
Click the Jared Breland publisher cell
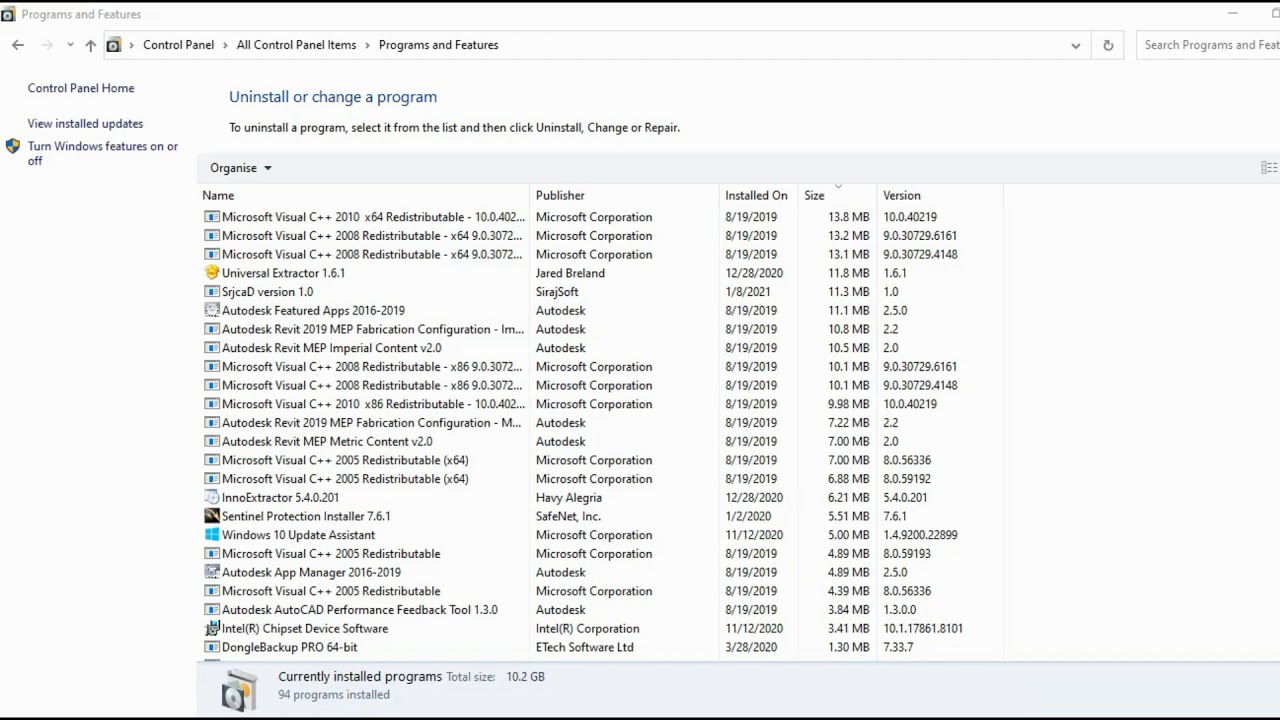click(x=570, y=273)
